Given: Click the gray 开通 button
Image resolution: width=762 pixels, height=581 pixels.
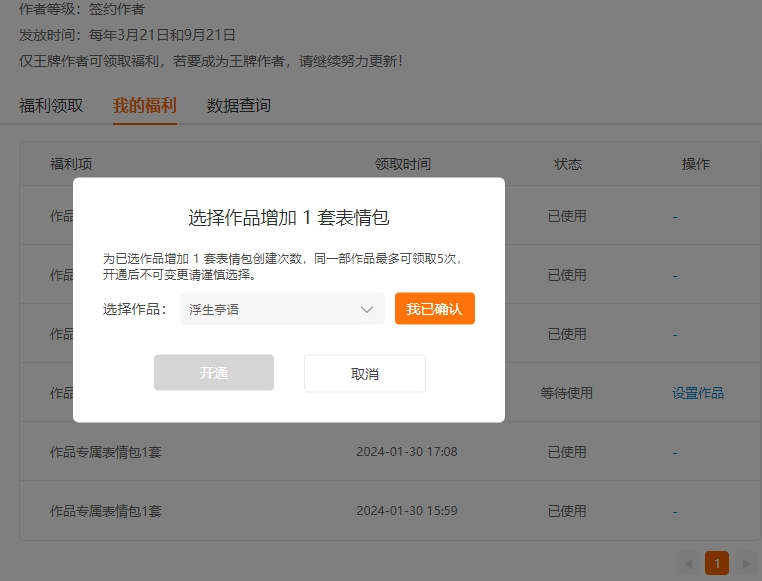Looking at the screenshot, I should pyautogui.click(x=213, y=373).
